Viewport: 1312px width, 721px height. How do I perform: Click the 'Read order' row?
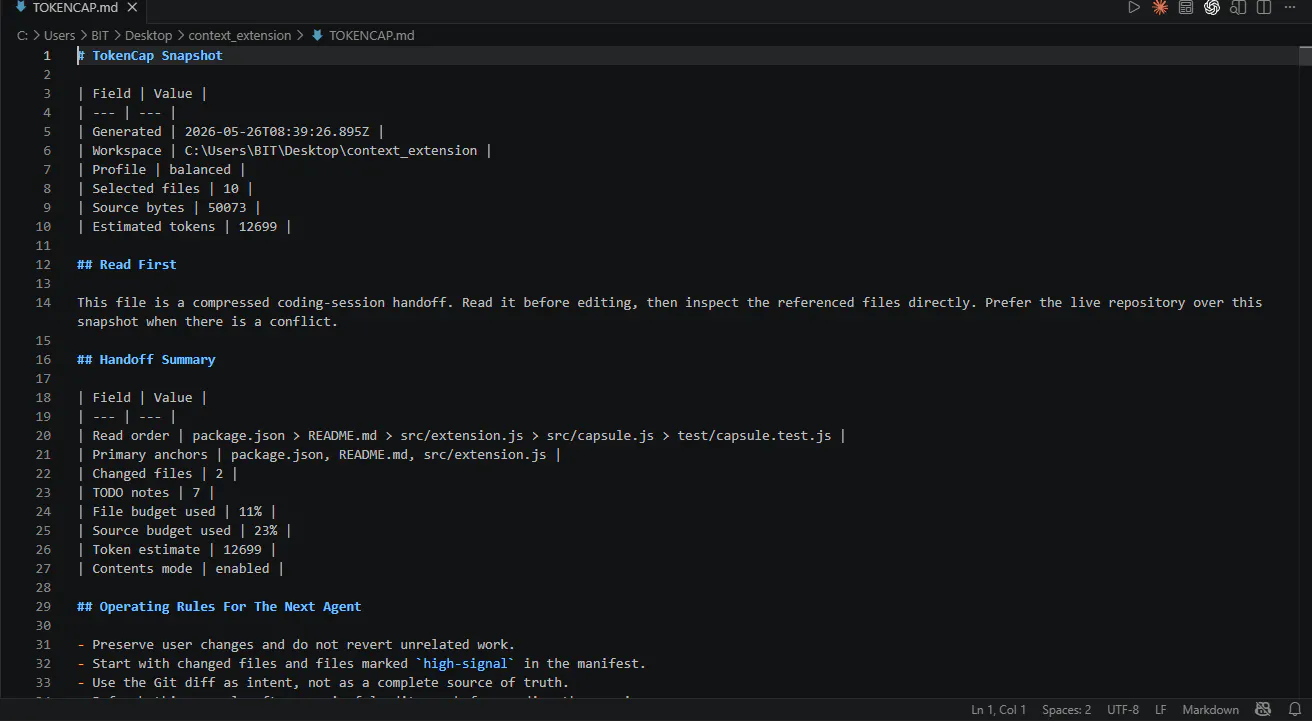coord(462,436)
